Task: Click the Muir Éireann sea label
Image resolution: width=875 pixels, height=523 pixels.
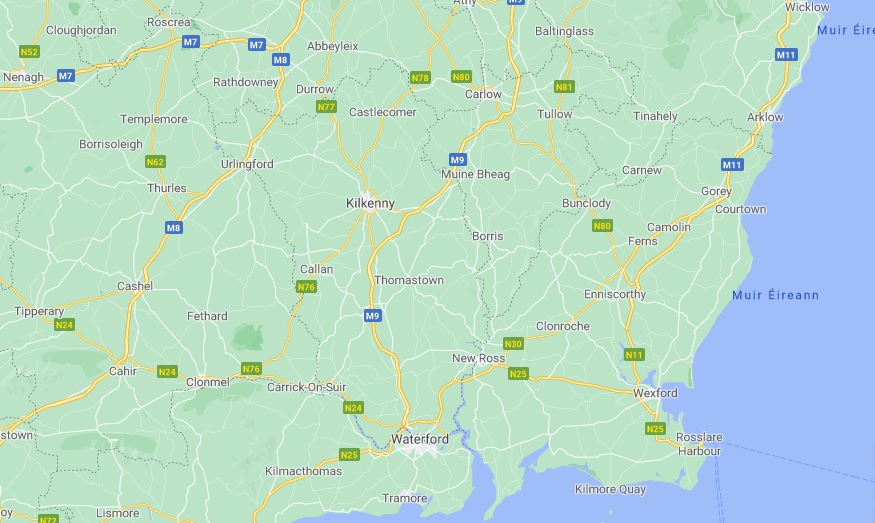Action: click(775, 295)
